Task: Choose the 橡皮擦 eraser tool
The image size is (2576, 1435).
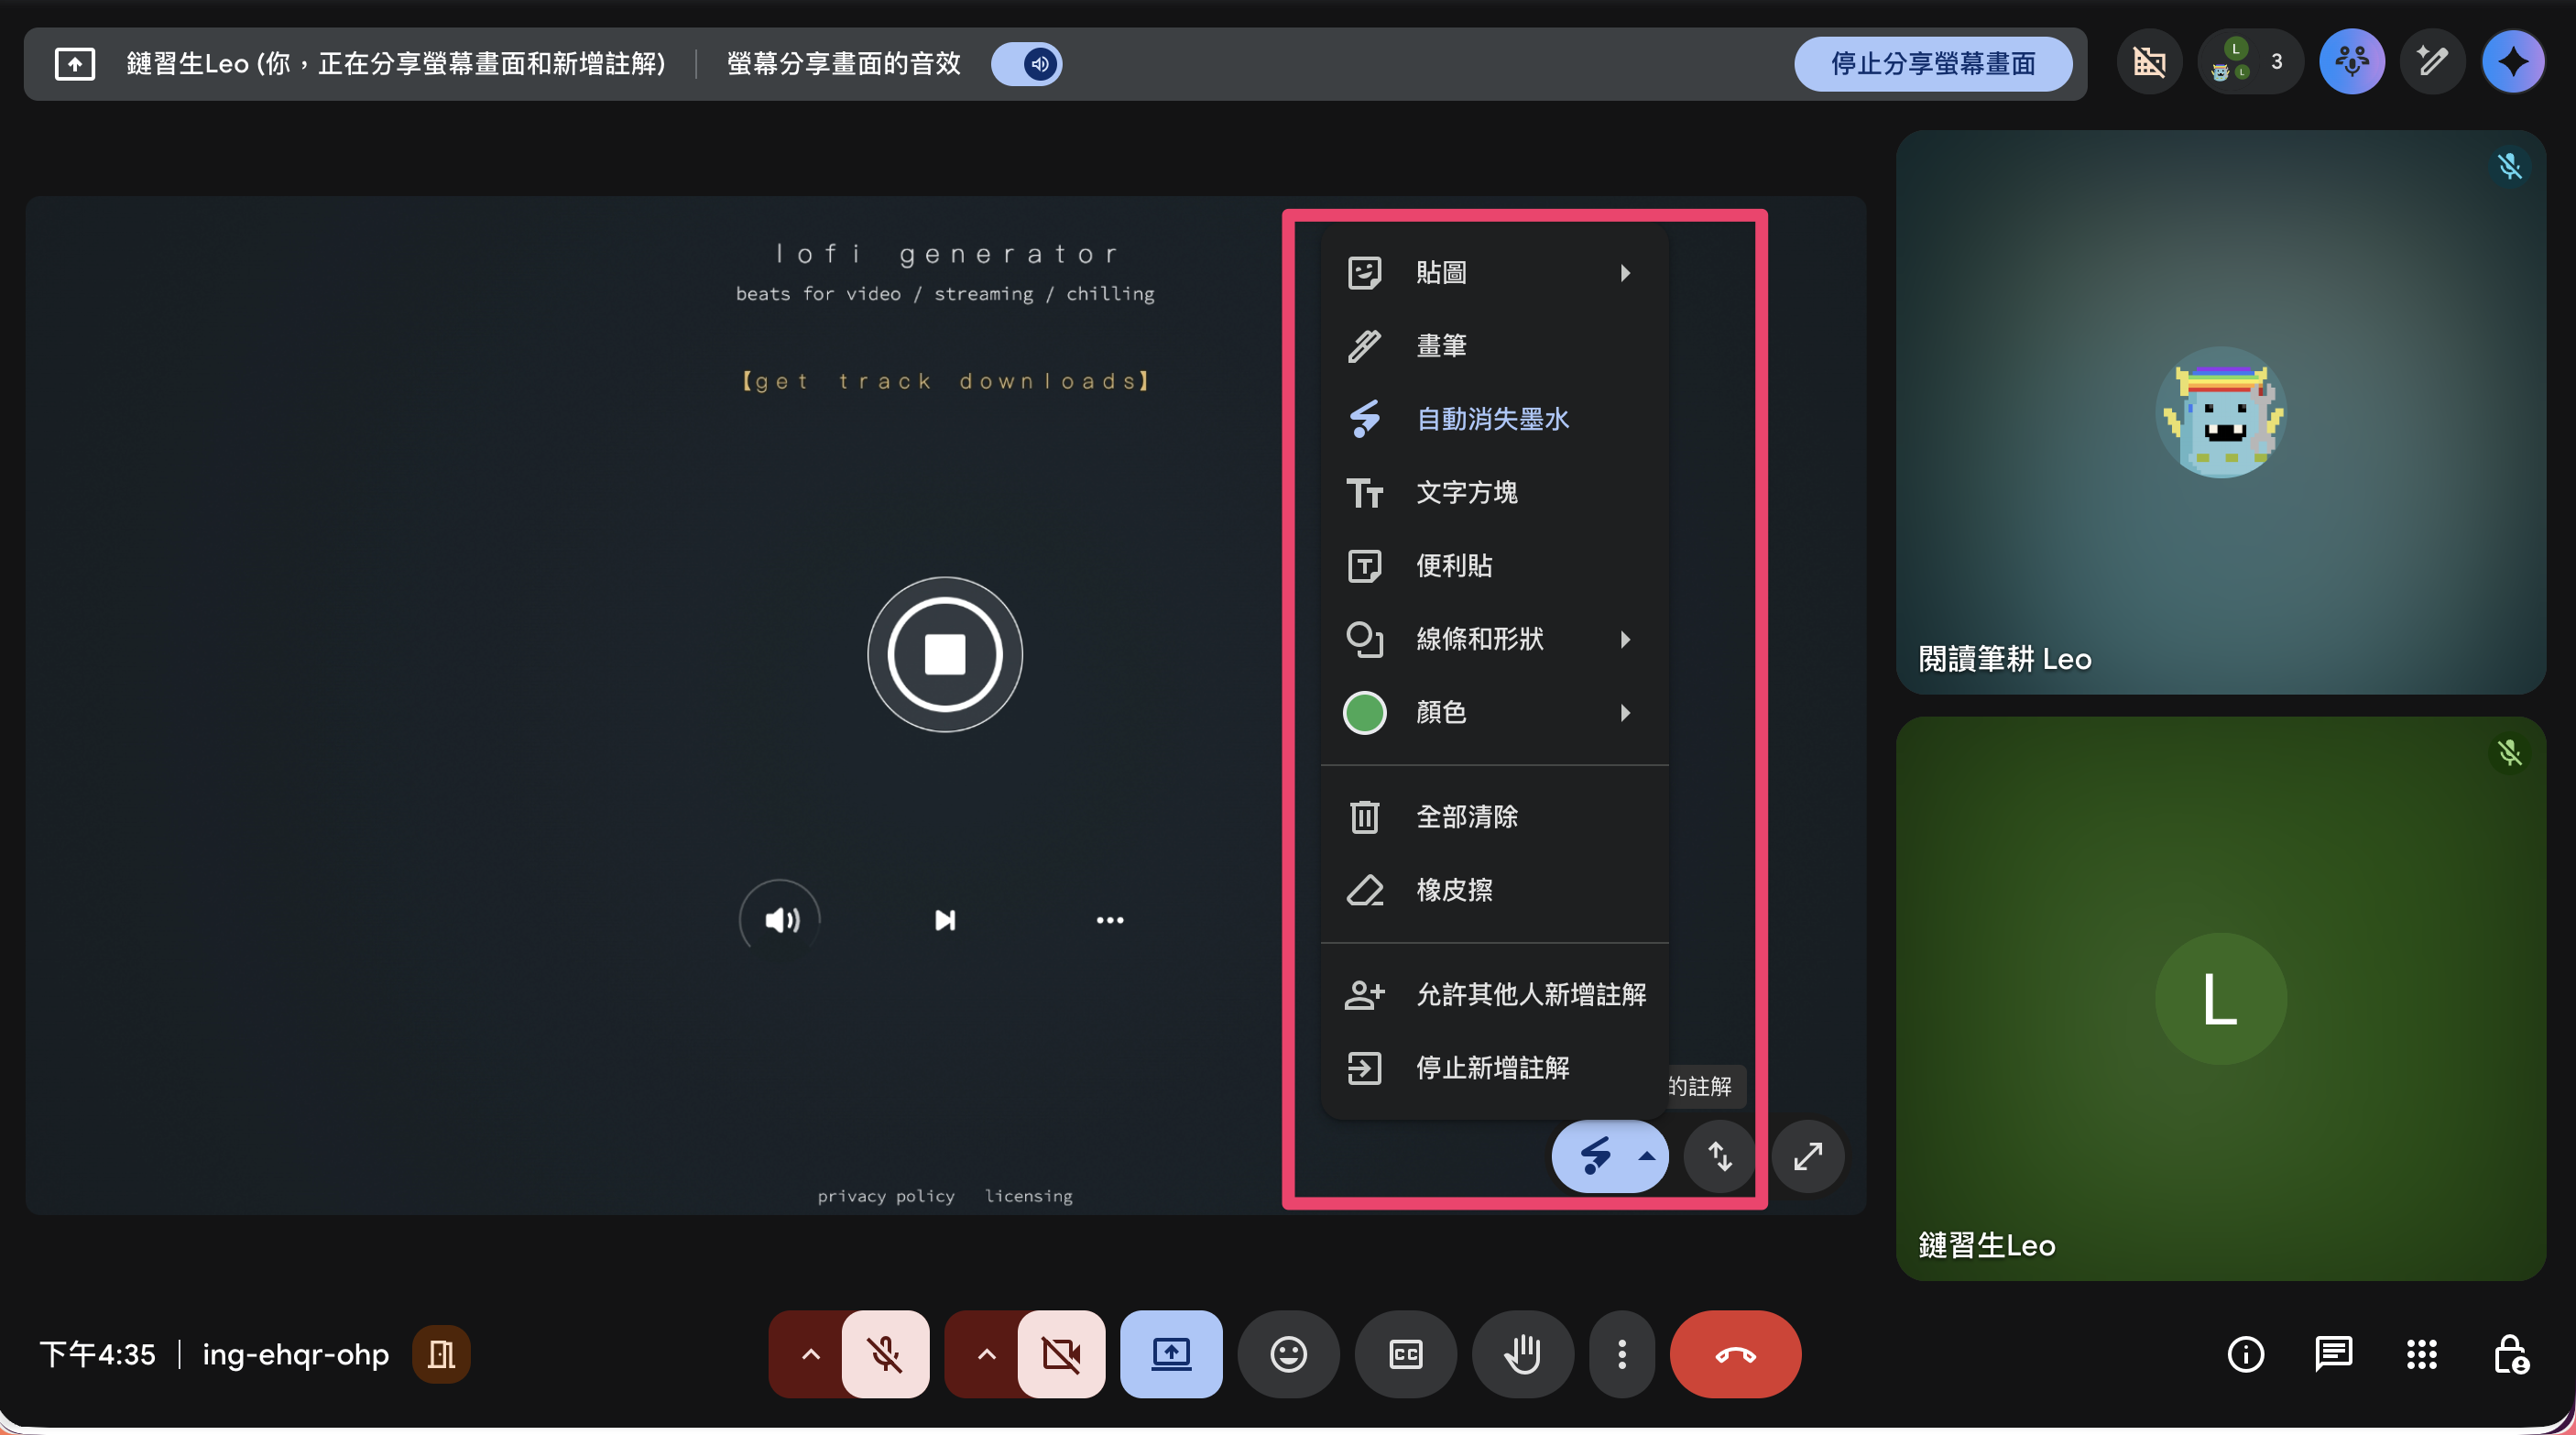Action: tap(1453, 890)
